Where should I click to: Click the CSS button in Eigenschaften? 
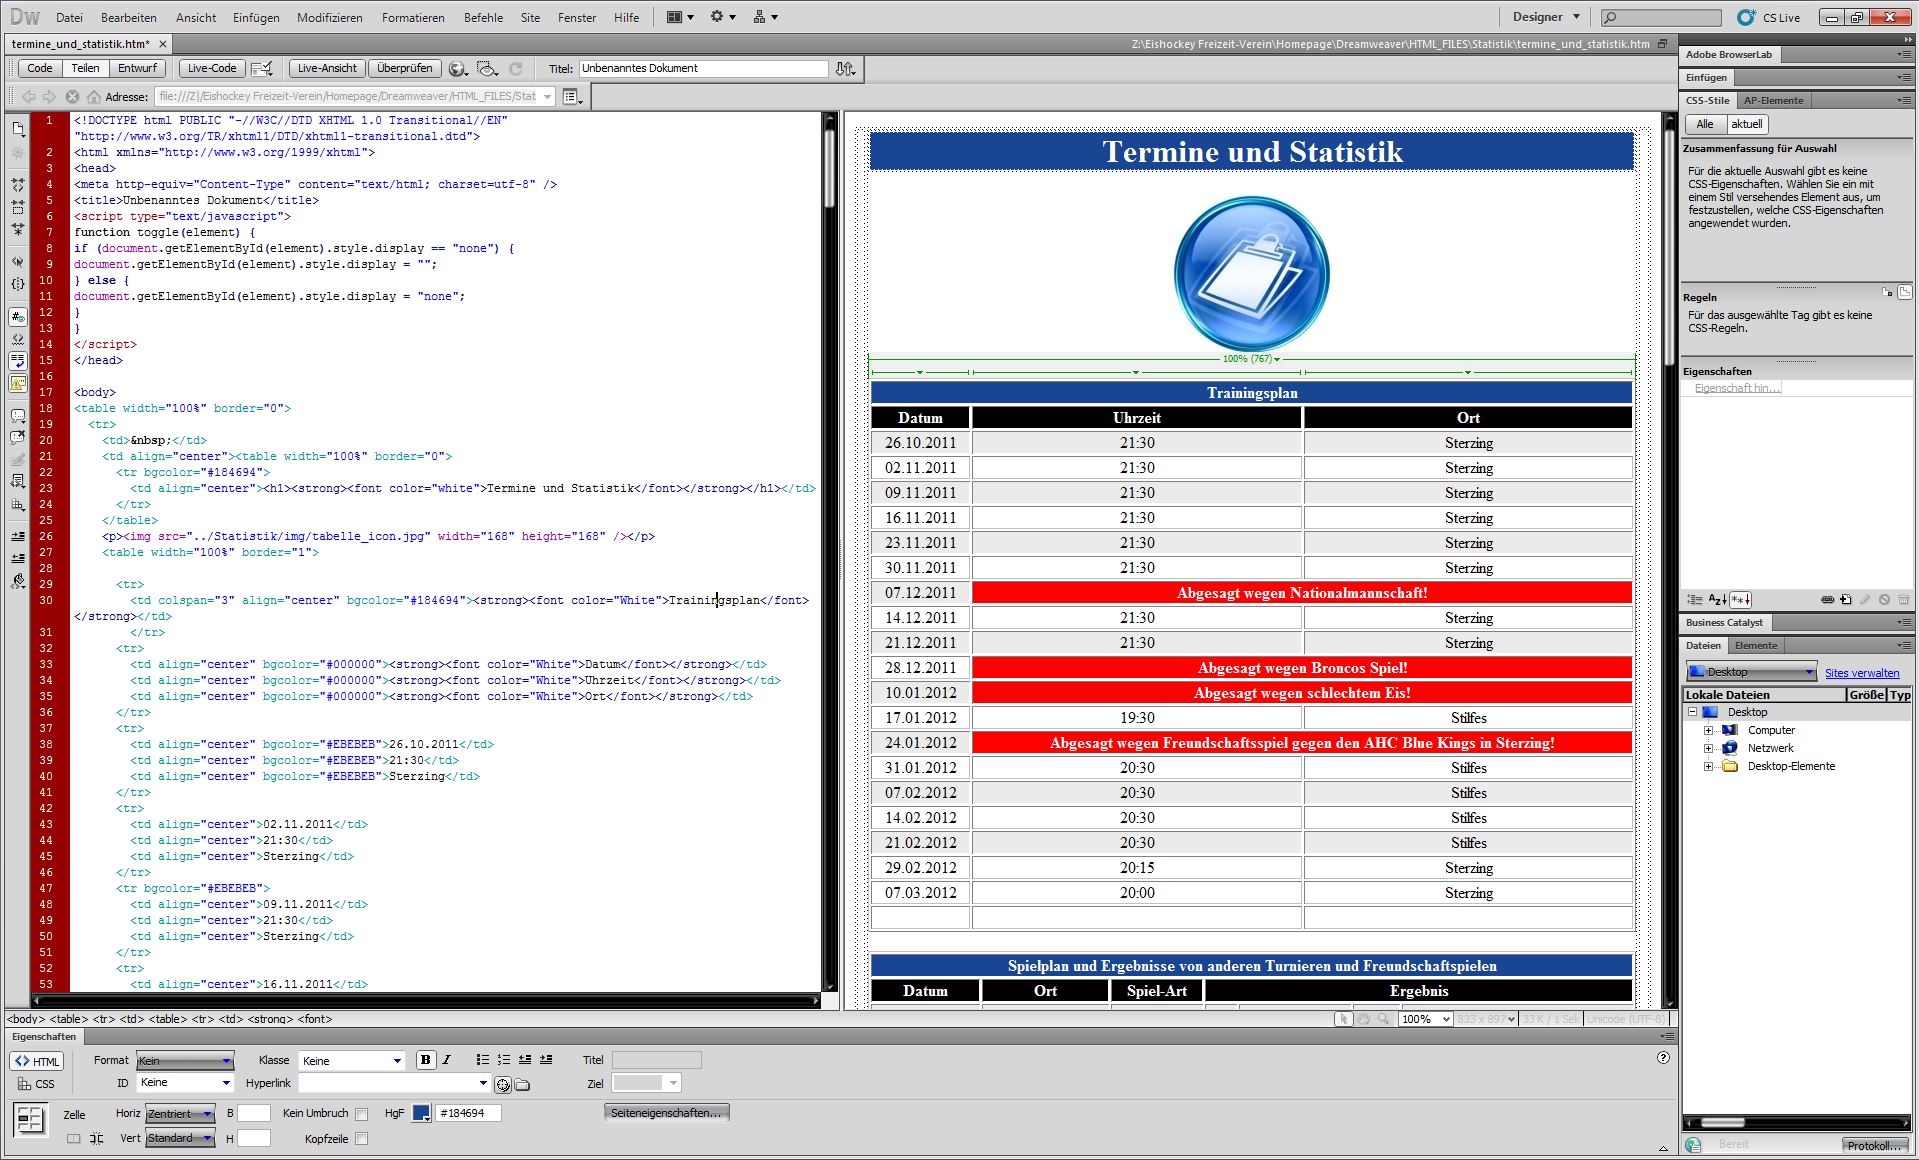tap(37, 1084)
